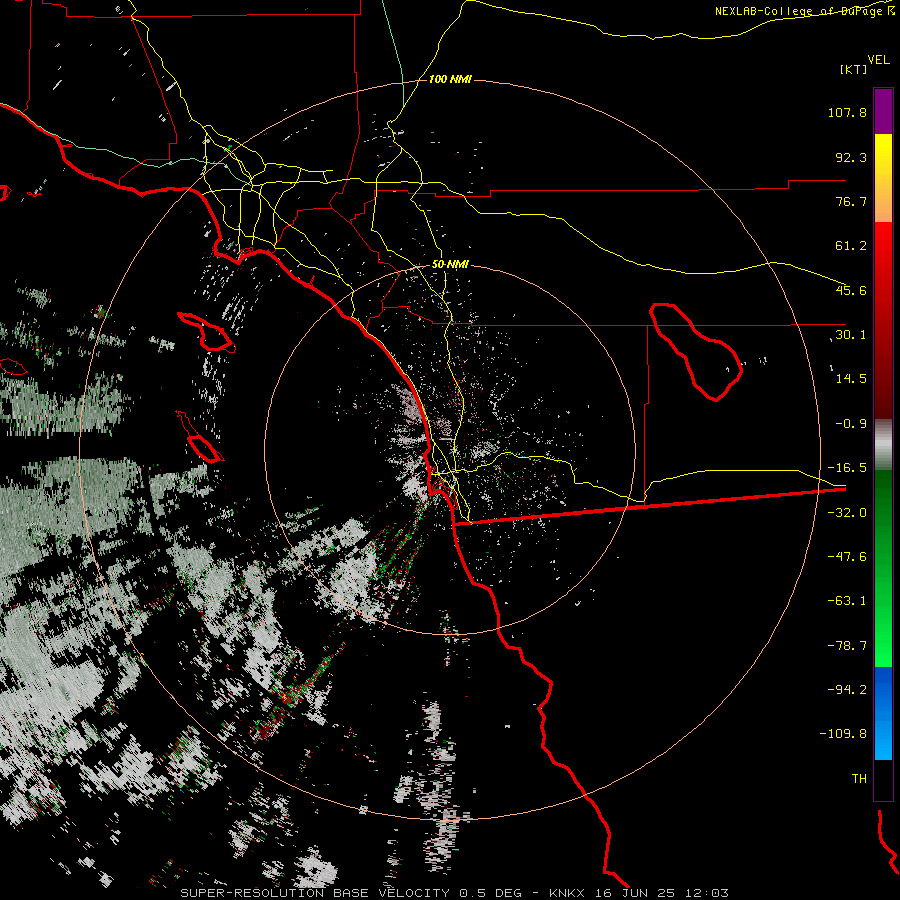The height and width of the screenshot is (900, 900).
Task: Click the -16.5 velocity scale value
Action: [x=847, y=468]
